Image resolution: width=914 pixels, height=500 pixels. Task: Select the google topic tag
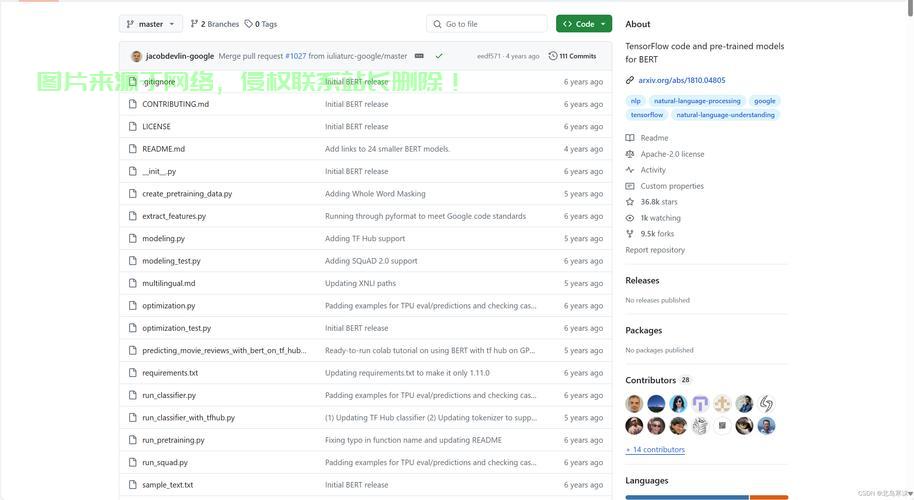(764, 101)
